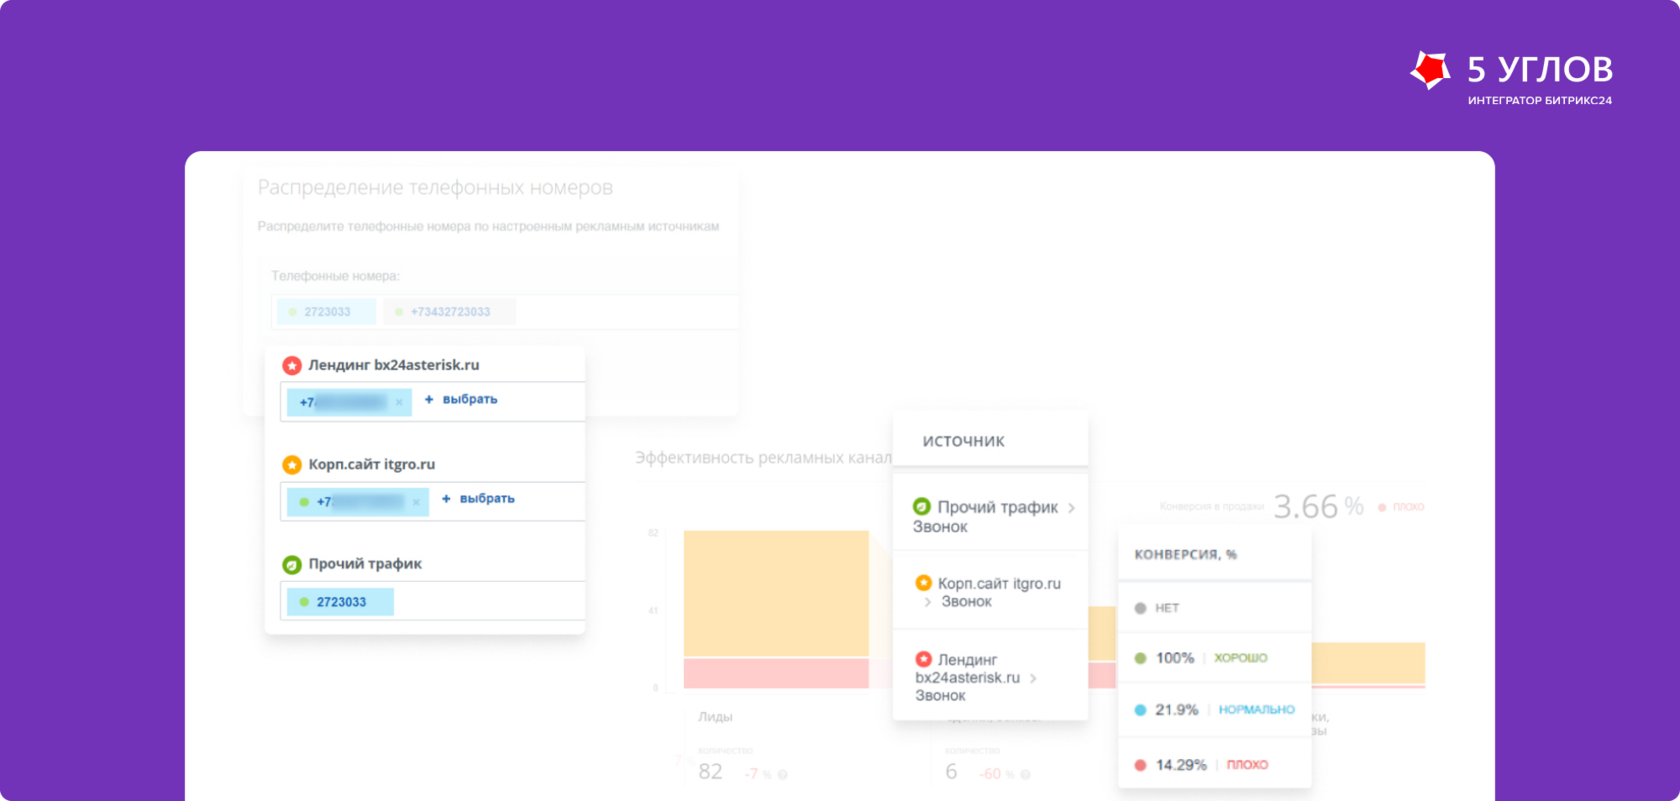Screen dimensions: 1680x801
Task: Click the green icon in the Прочий трафик source row
Action: pyautogui.click(x=922, y=507)
